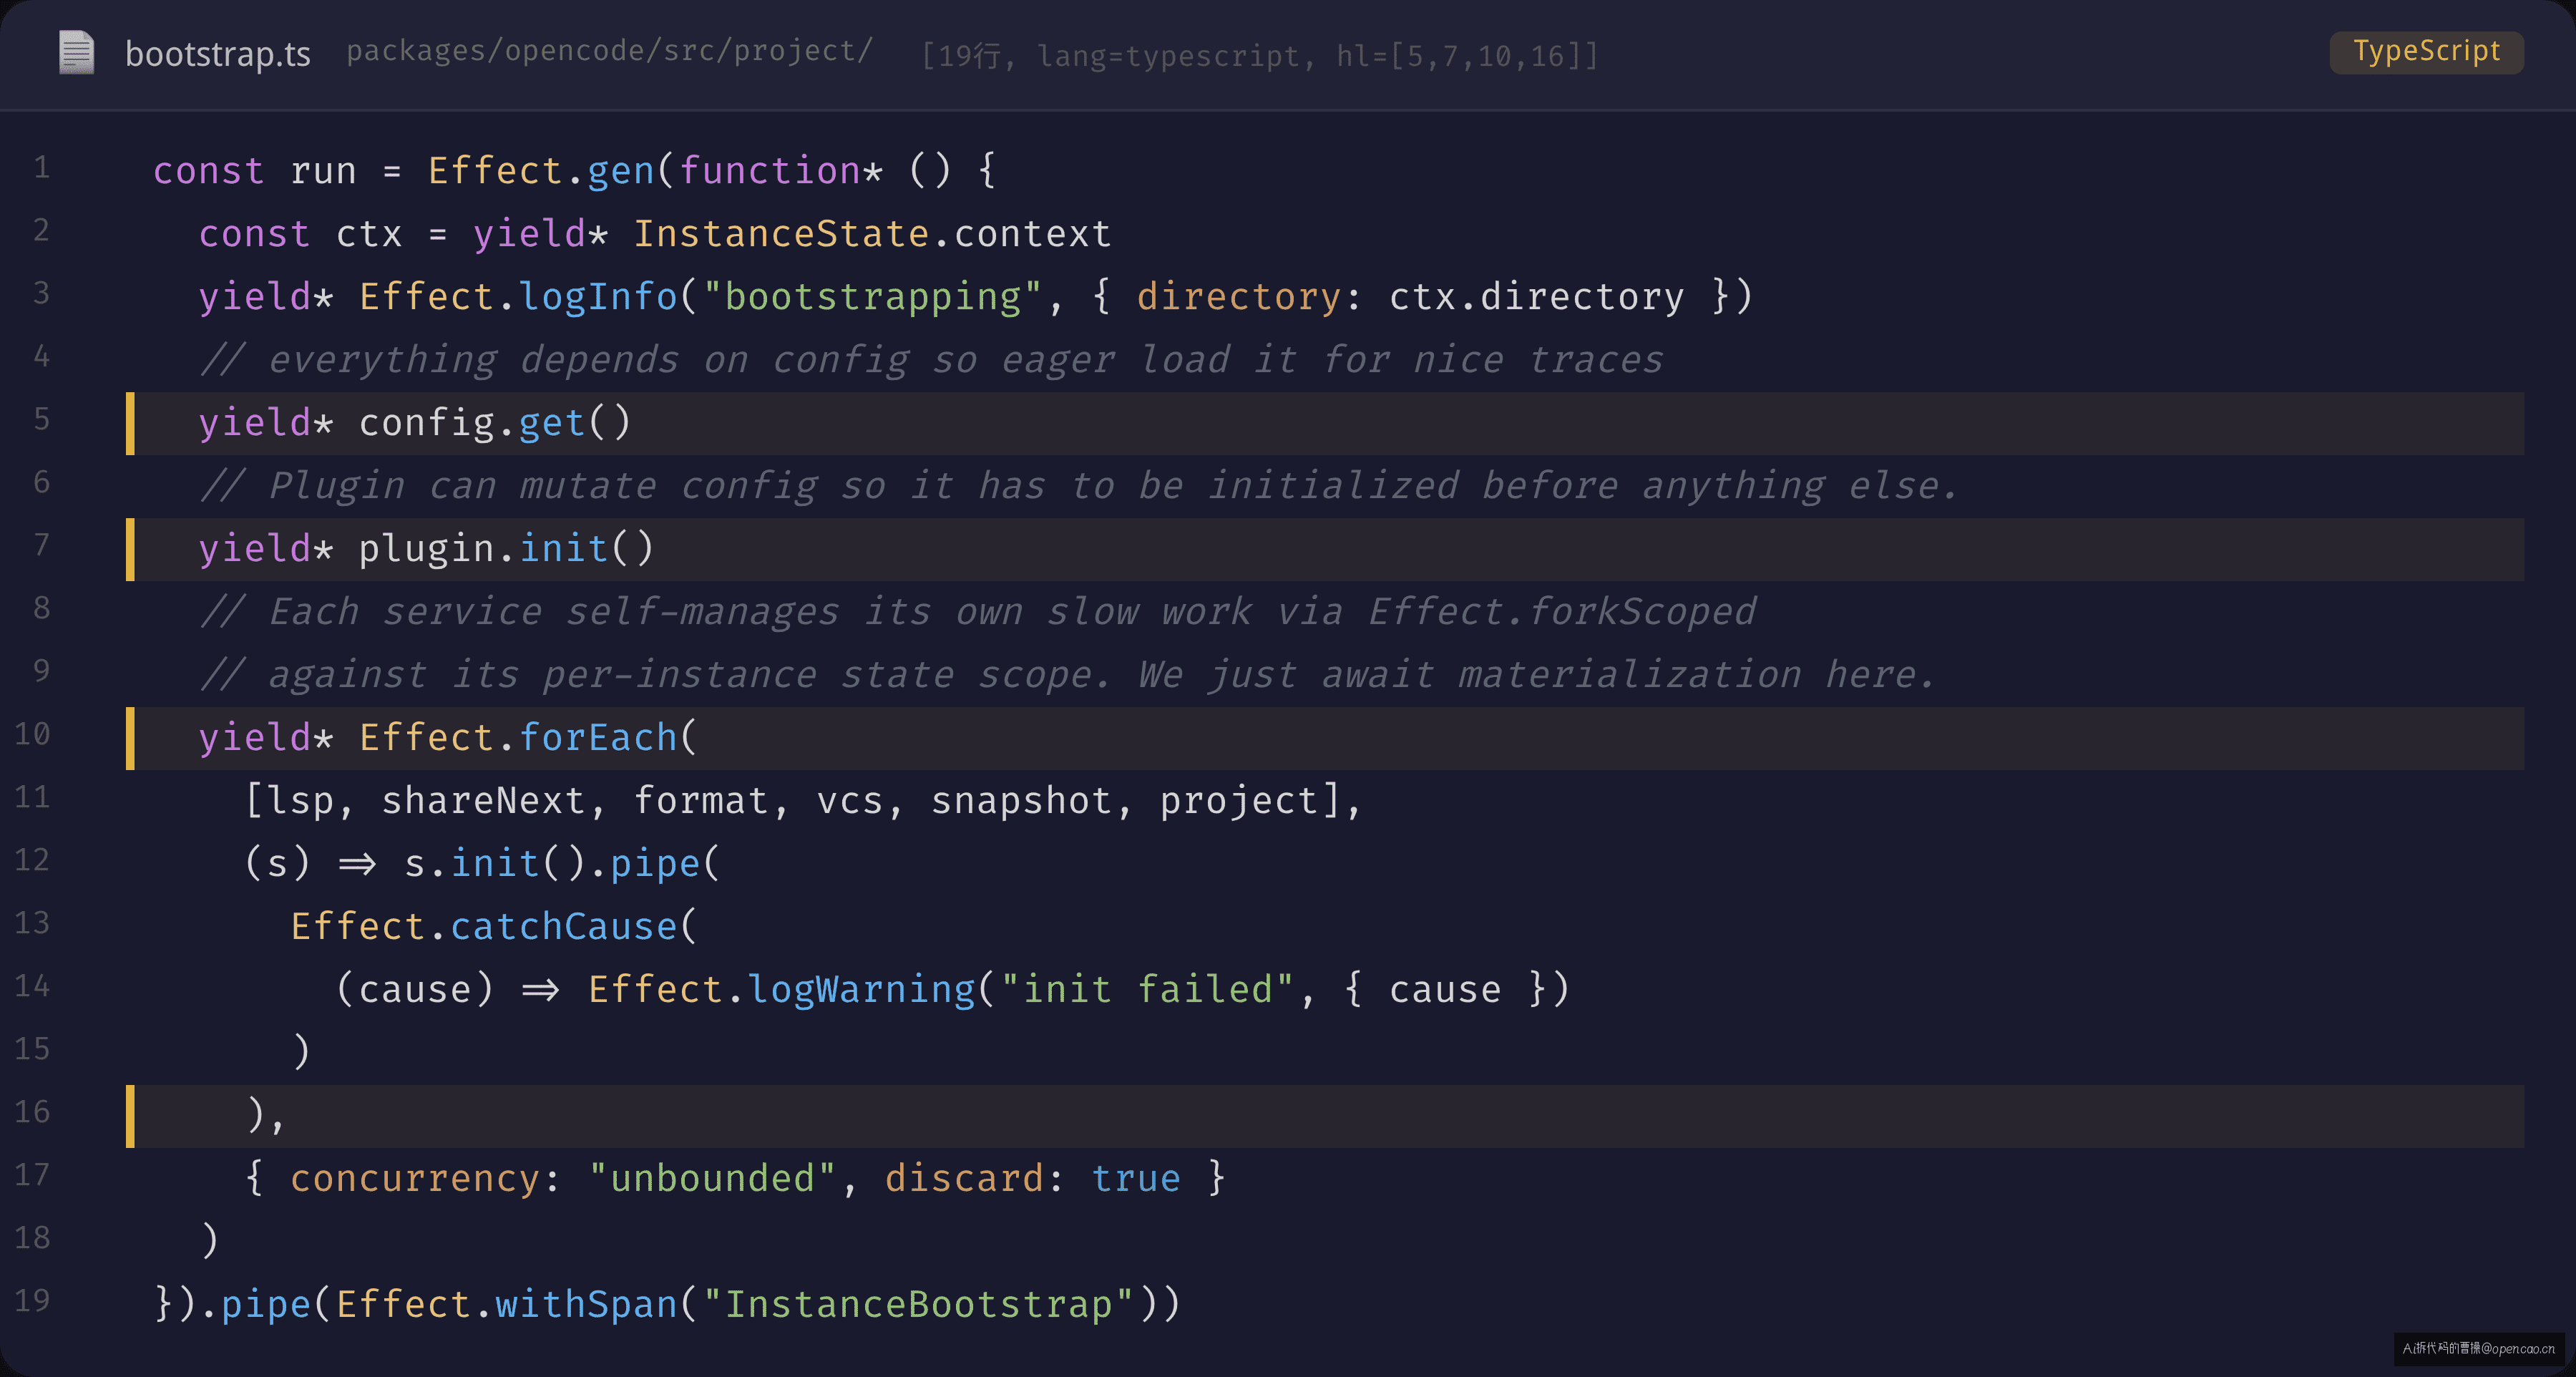Click comment 'everything depends on config'
Screen dimensions: 2576x1377
pos(931,359)
